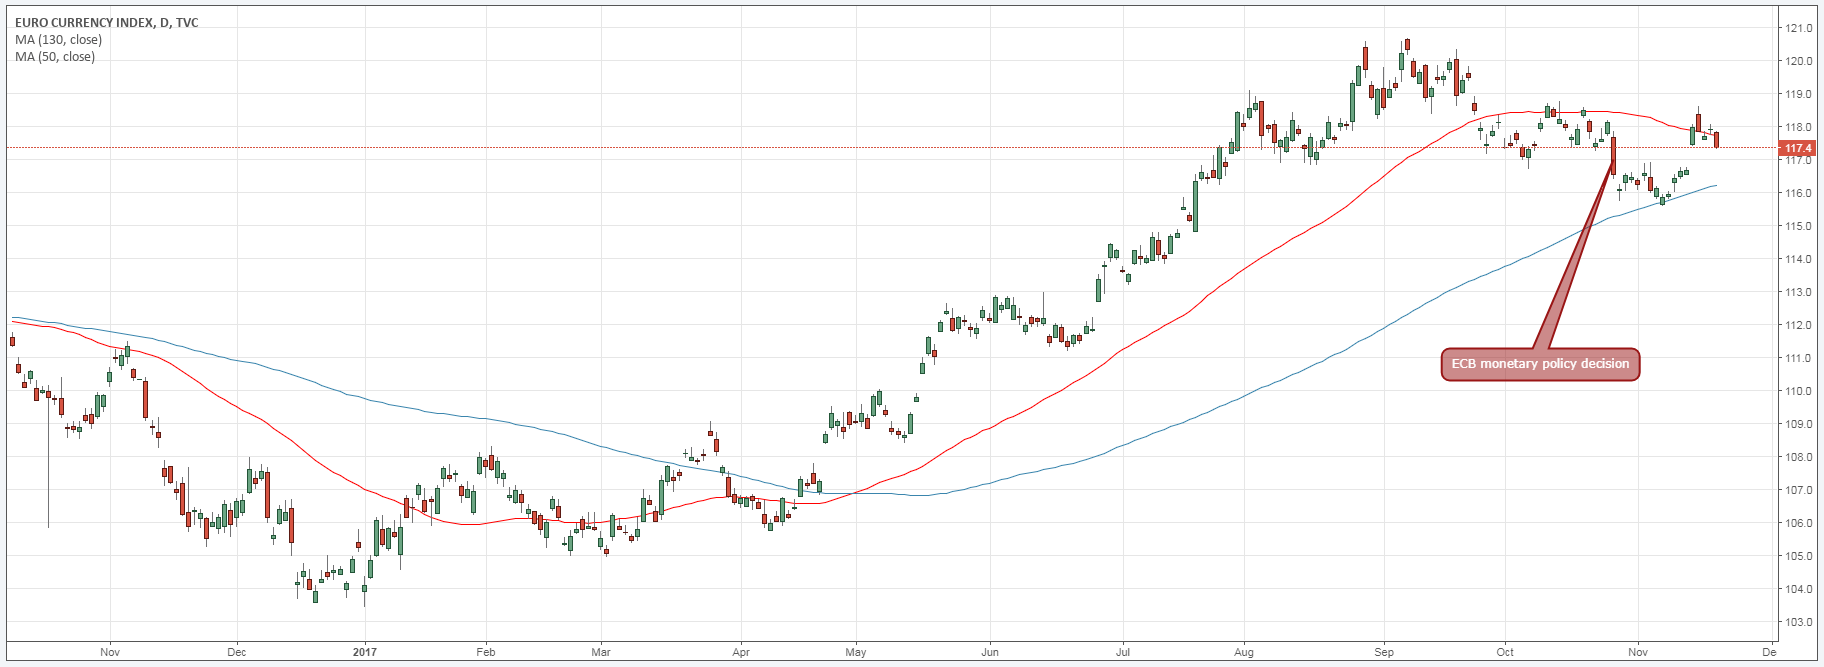Image resolution: width=1824 pixels, height=667 pixels.
Task: Select the MA (50, close) indicator label
Action: [x=55, y=57]
